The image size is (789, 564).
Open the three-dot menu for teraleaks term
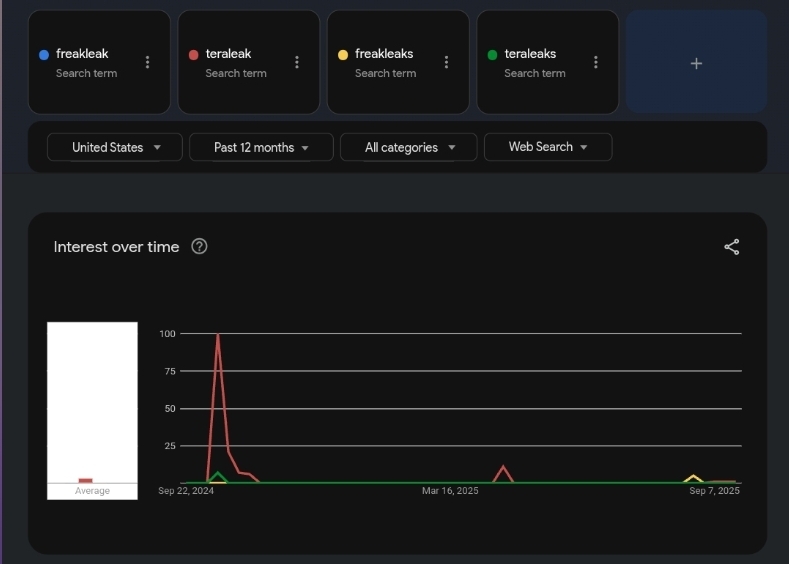tap(596, 62)
